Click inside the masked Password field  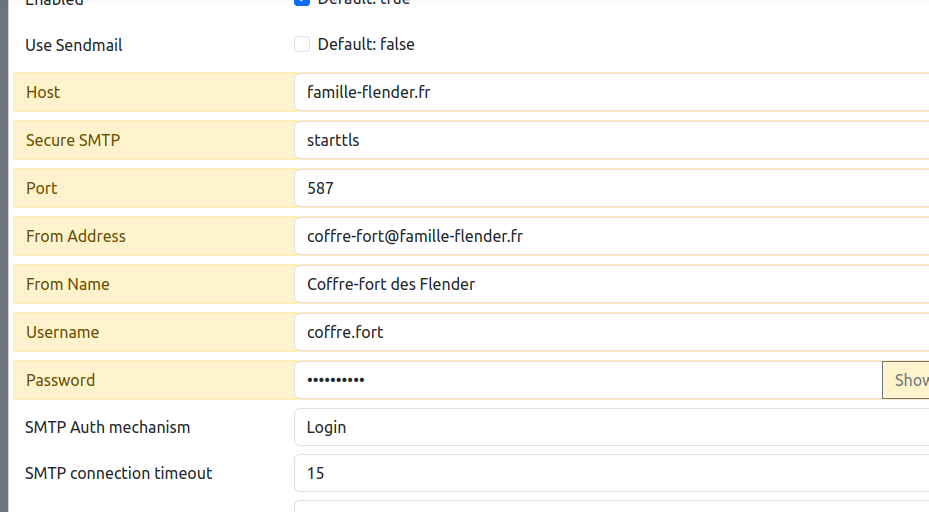588,380
